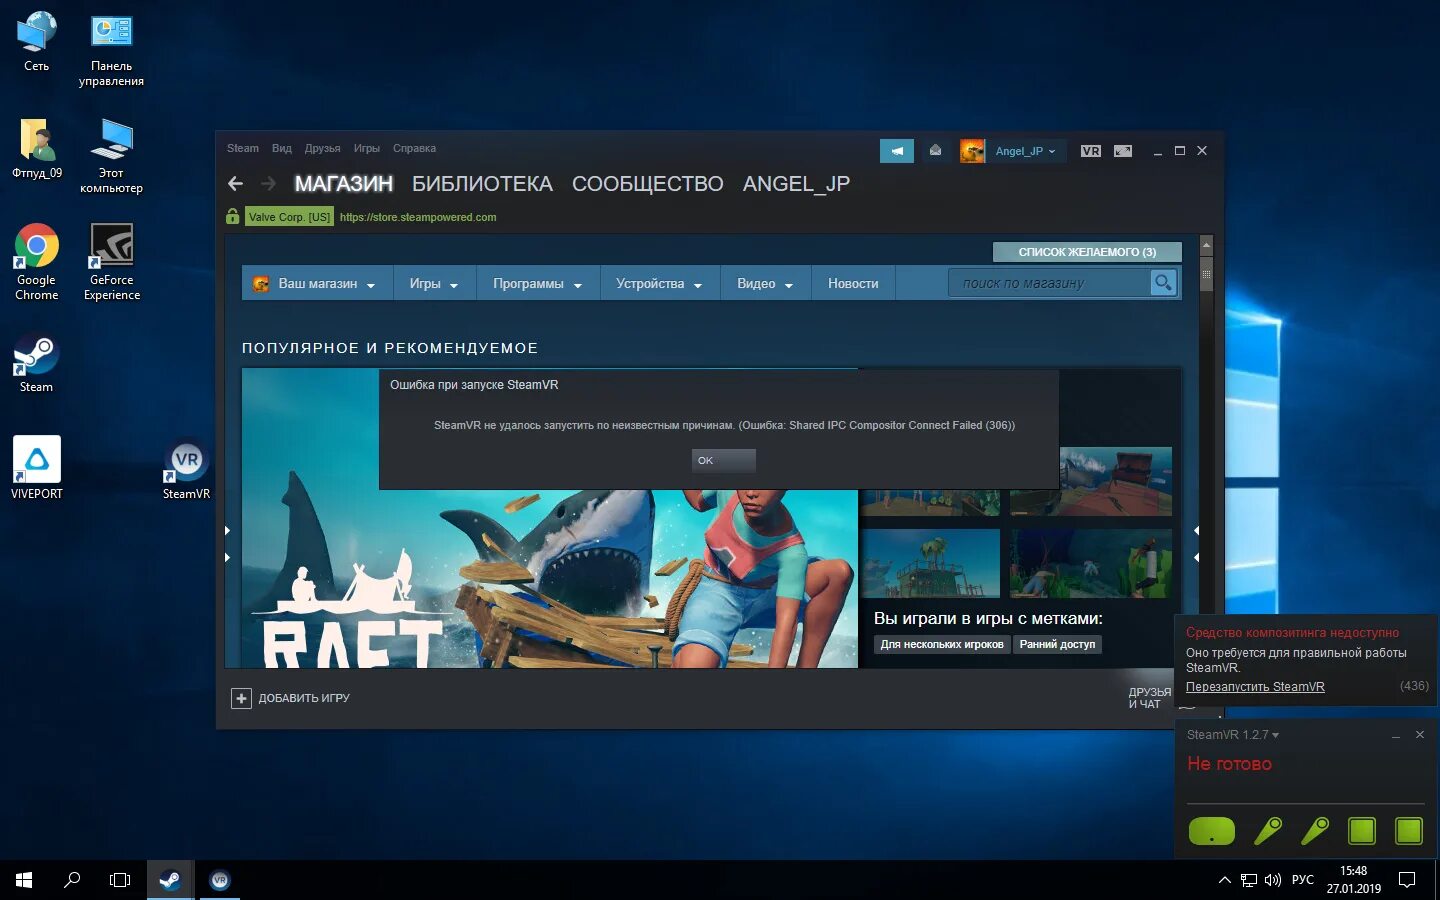This screenshot has width=1440, height=900.
Task: Click the Перезапустить SteamVR link
Action: [1255, 687]
